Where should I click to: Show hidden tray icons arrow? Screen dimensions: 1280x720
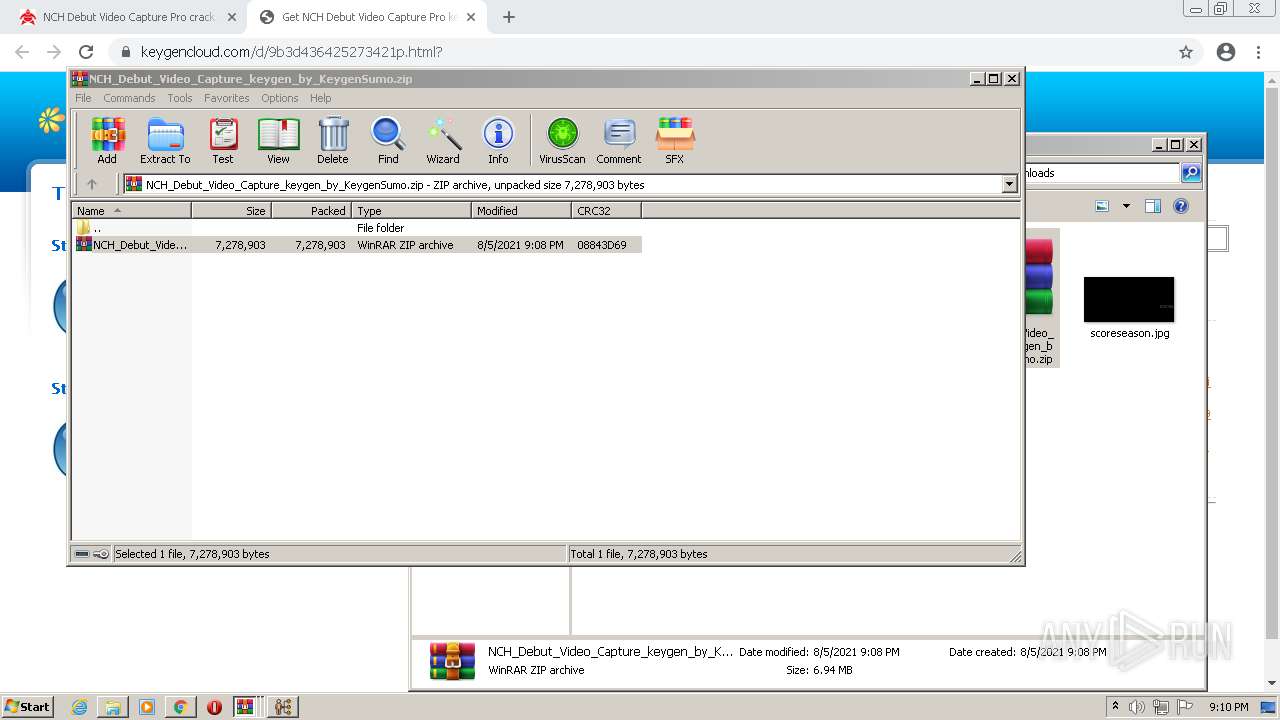tap(1115, 707)
